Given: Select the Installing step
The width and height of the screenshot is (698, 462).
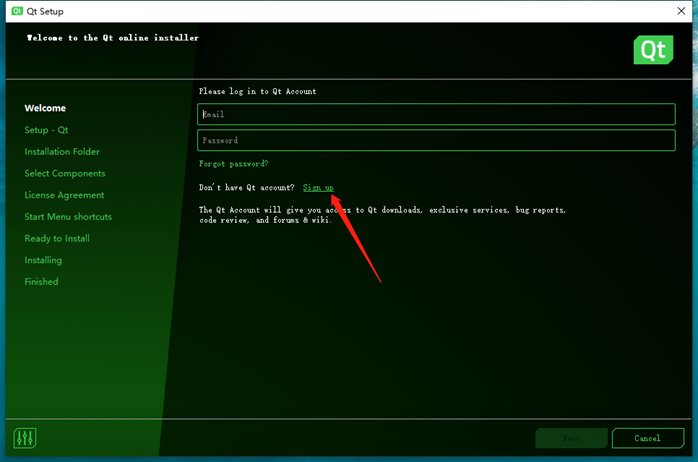Looking at the screenshot, I should click(43, 260).
